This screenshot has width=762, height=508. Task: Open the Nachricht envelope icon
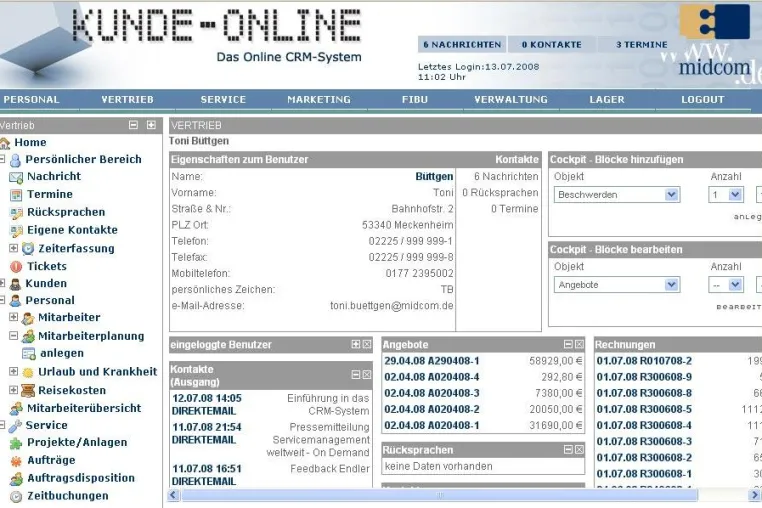tap(16, 177)
